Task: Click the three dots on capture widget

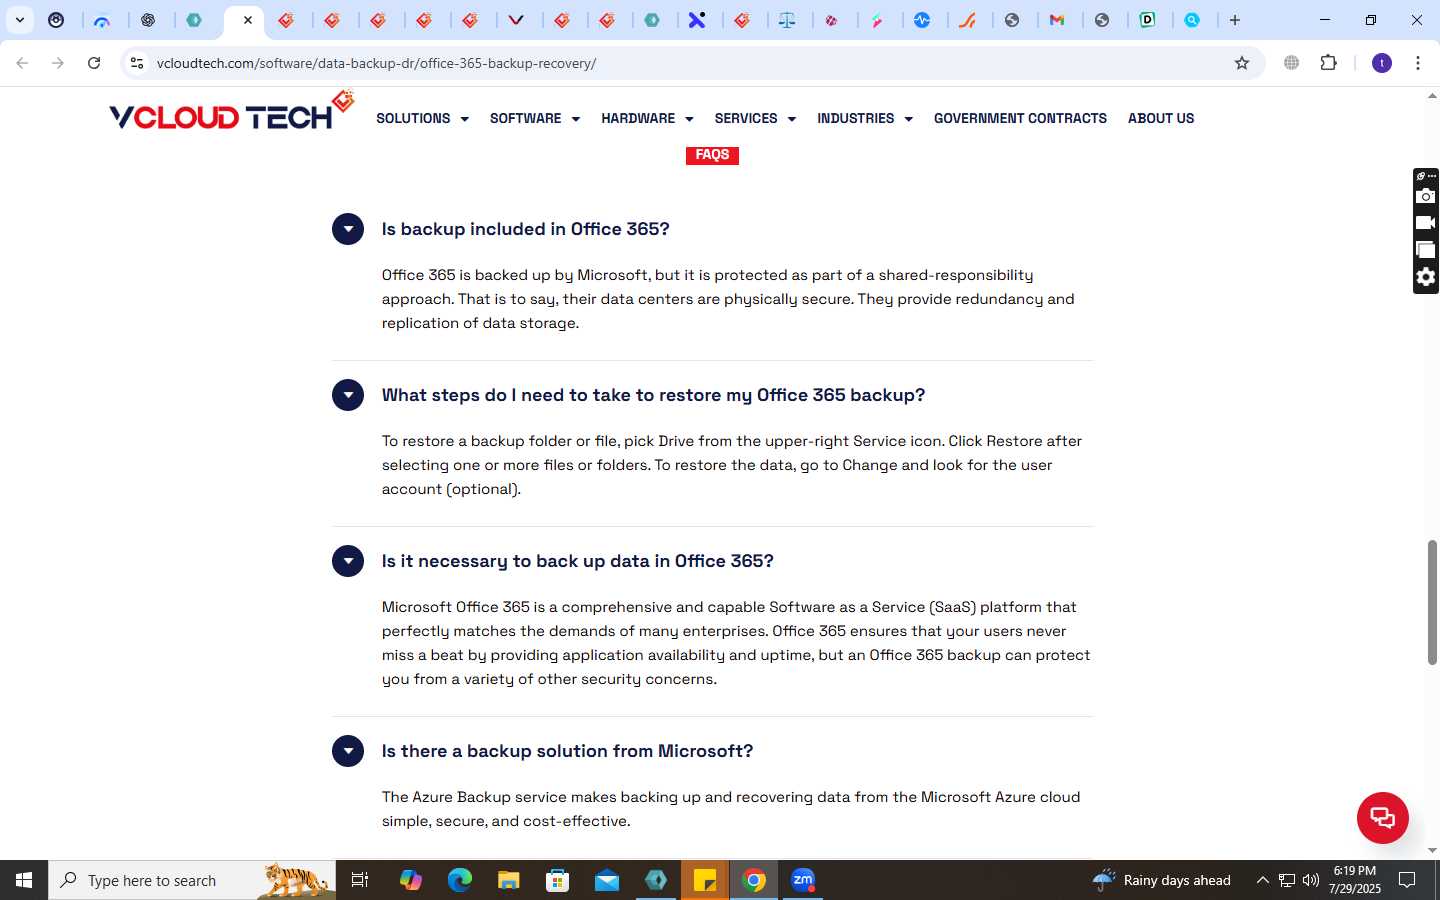Action: 1432,176
